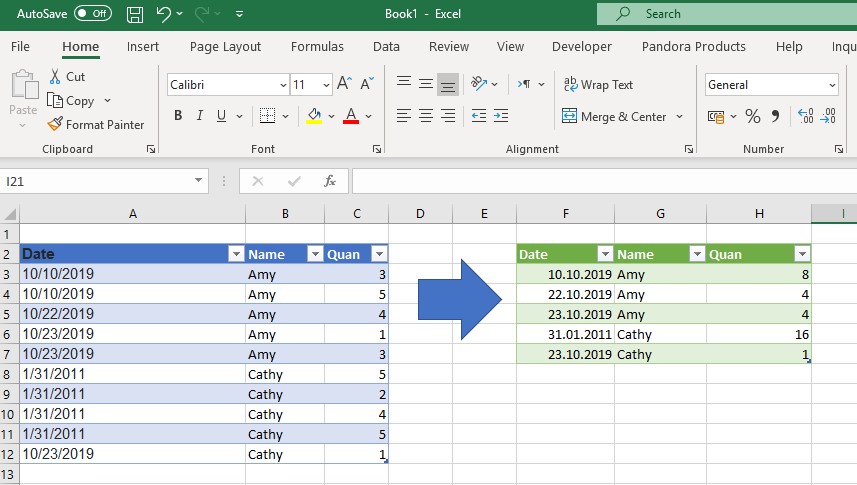The image size is (857, 485).
Task: Switch to the Pandora Products tab
Action: [x=694, y=46]
